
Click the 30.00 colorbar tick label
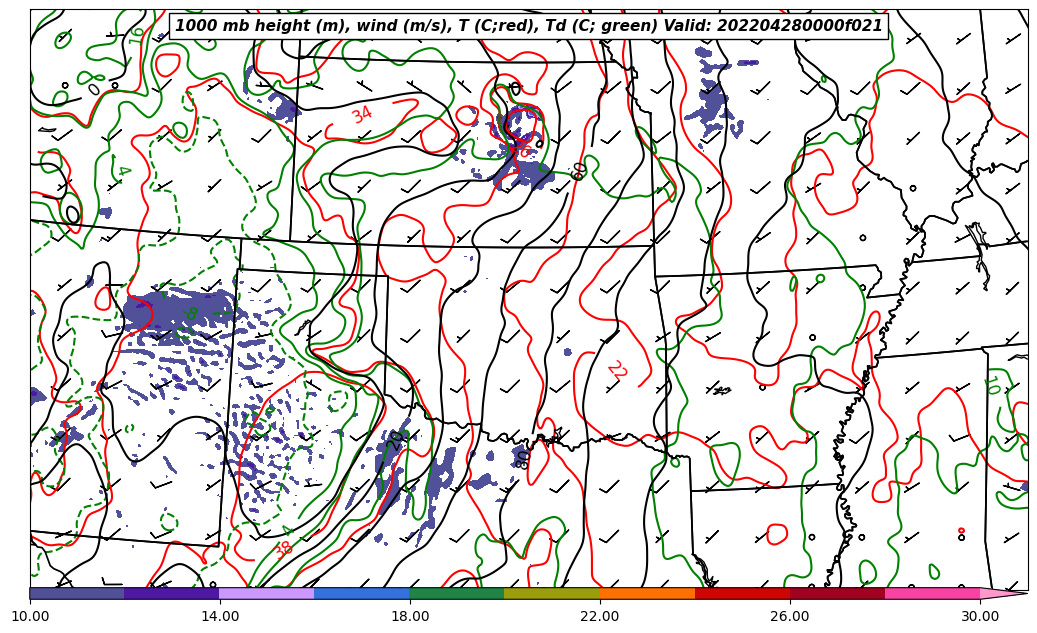tap(980, 616)
